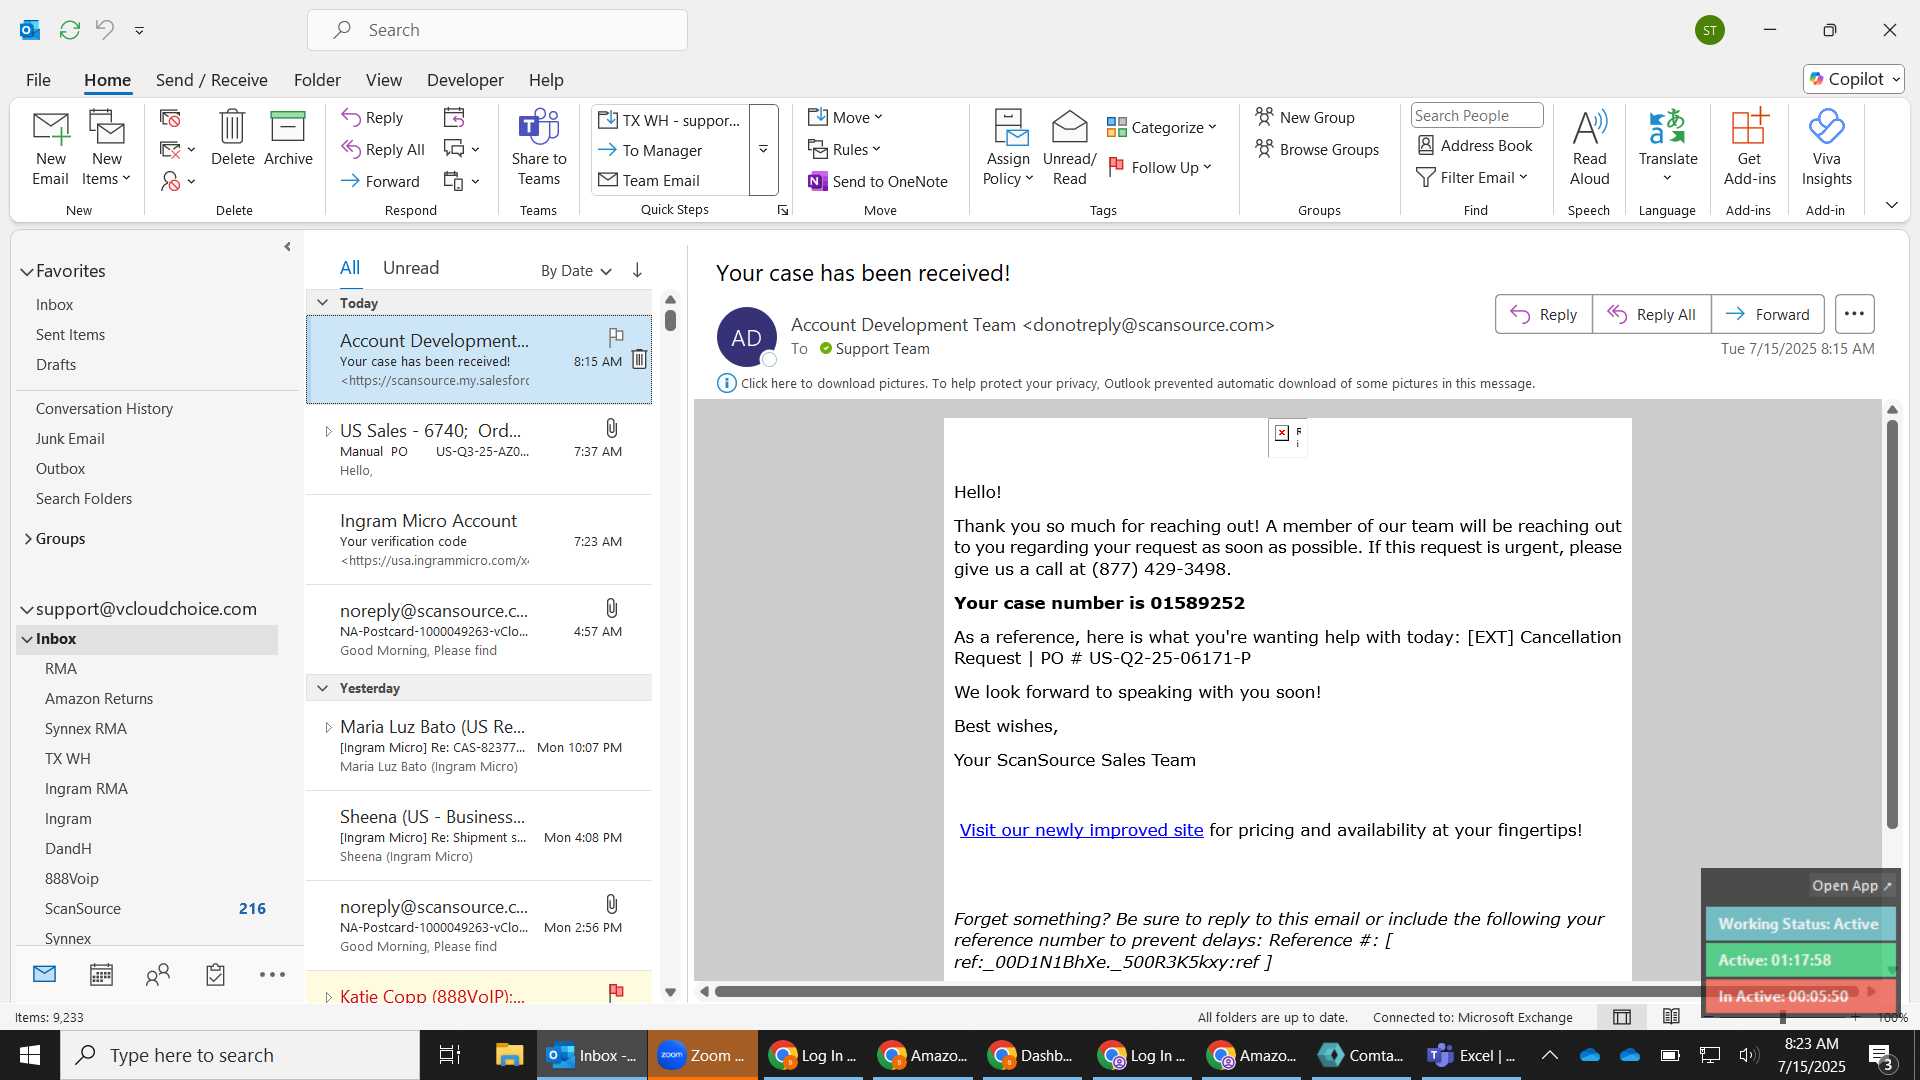Reverse sort order arrow
The height and width of the screenshot is (1080, 1920).
(637, 270)
